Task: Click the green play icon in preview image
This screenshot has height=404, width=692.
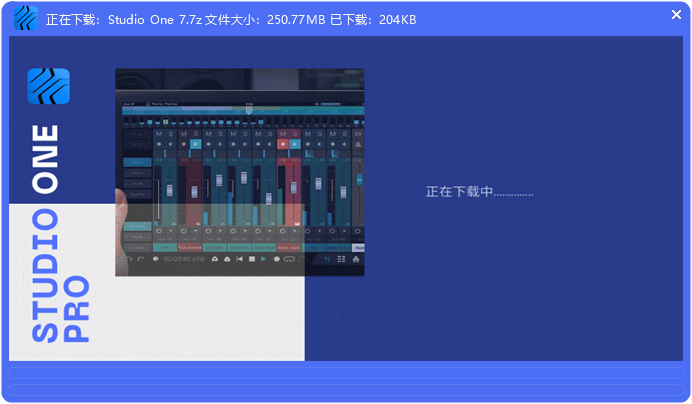Action: (263, 259)
